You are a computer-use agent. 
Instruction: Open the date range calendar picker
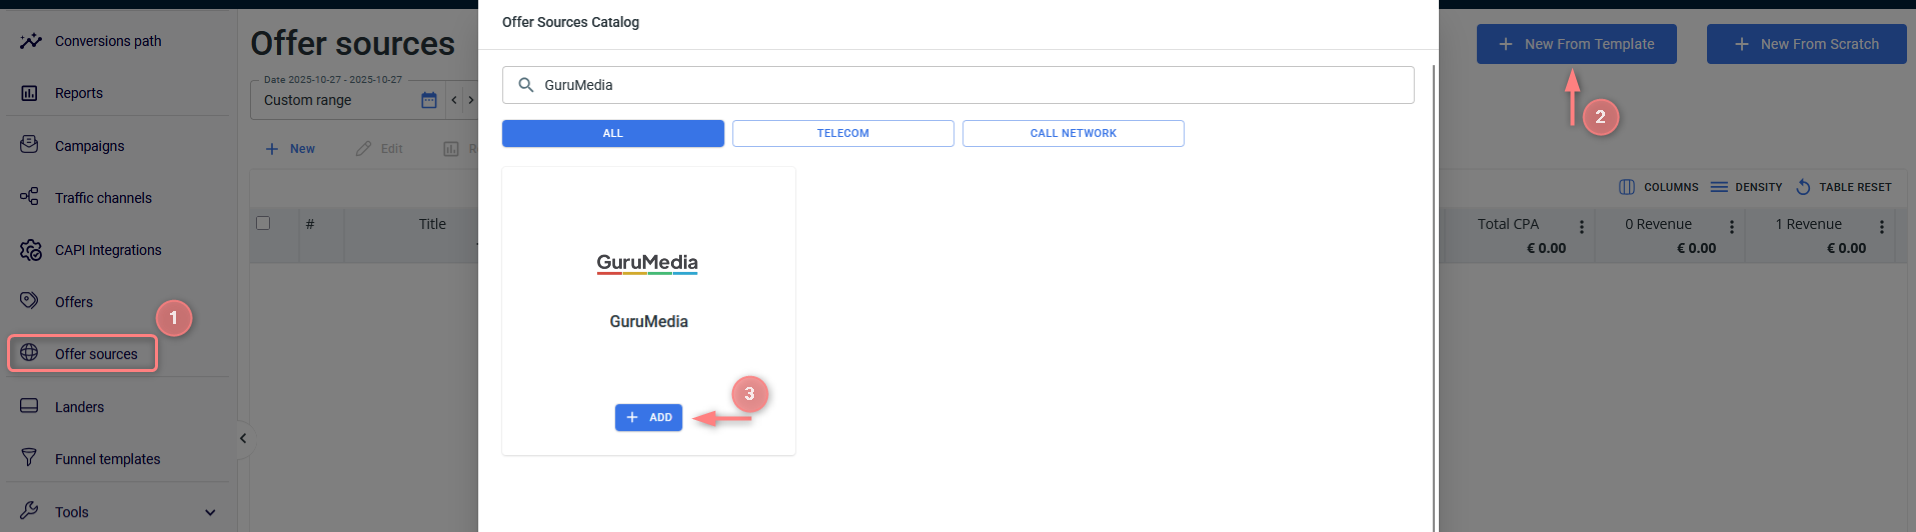point(429,100)
